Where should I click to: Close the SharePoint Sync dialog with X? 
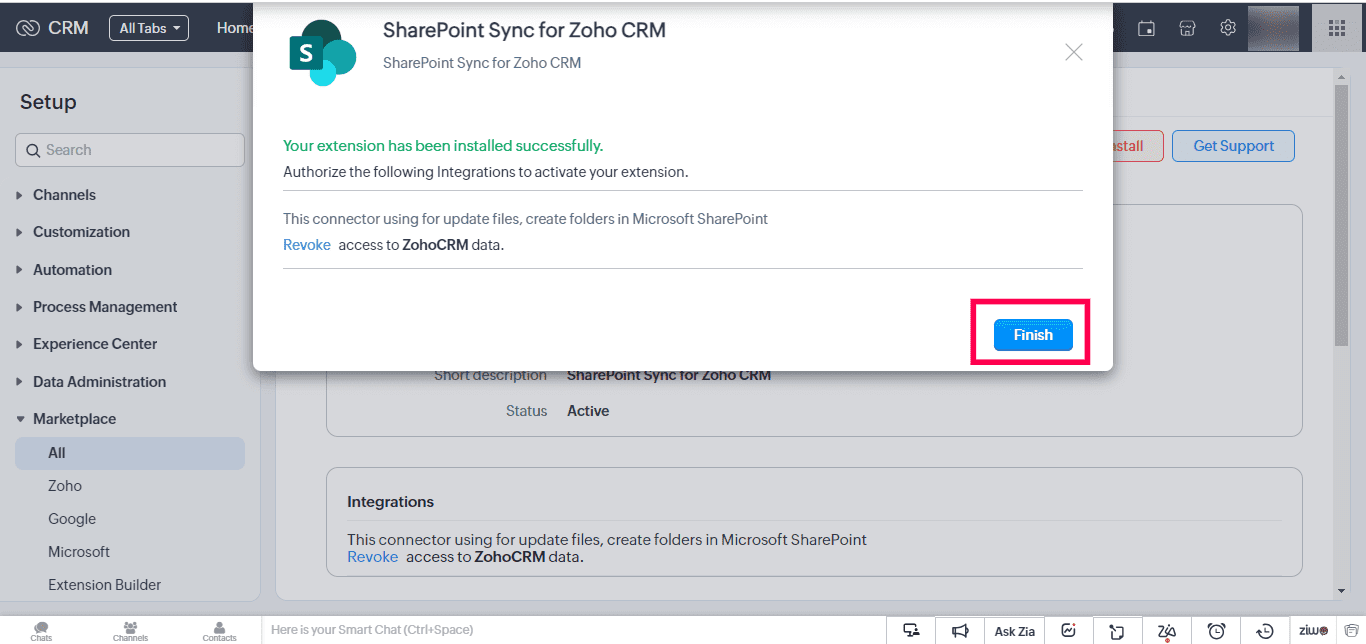[x=1073, y=52]
